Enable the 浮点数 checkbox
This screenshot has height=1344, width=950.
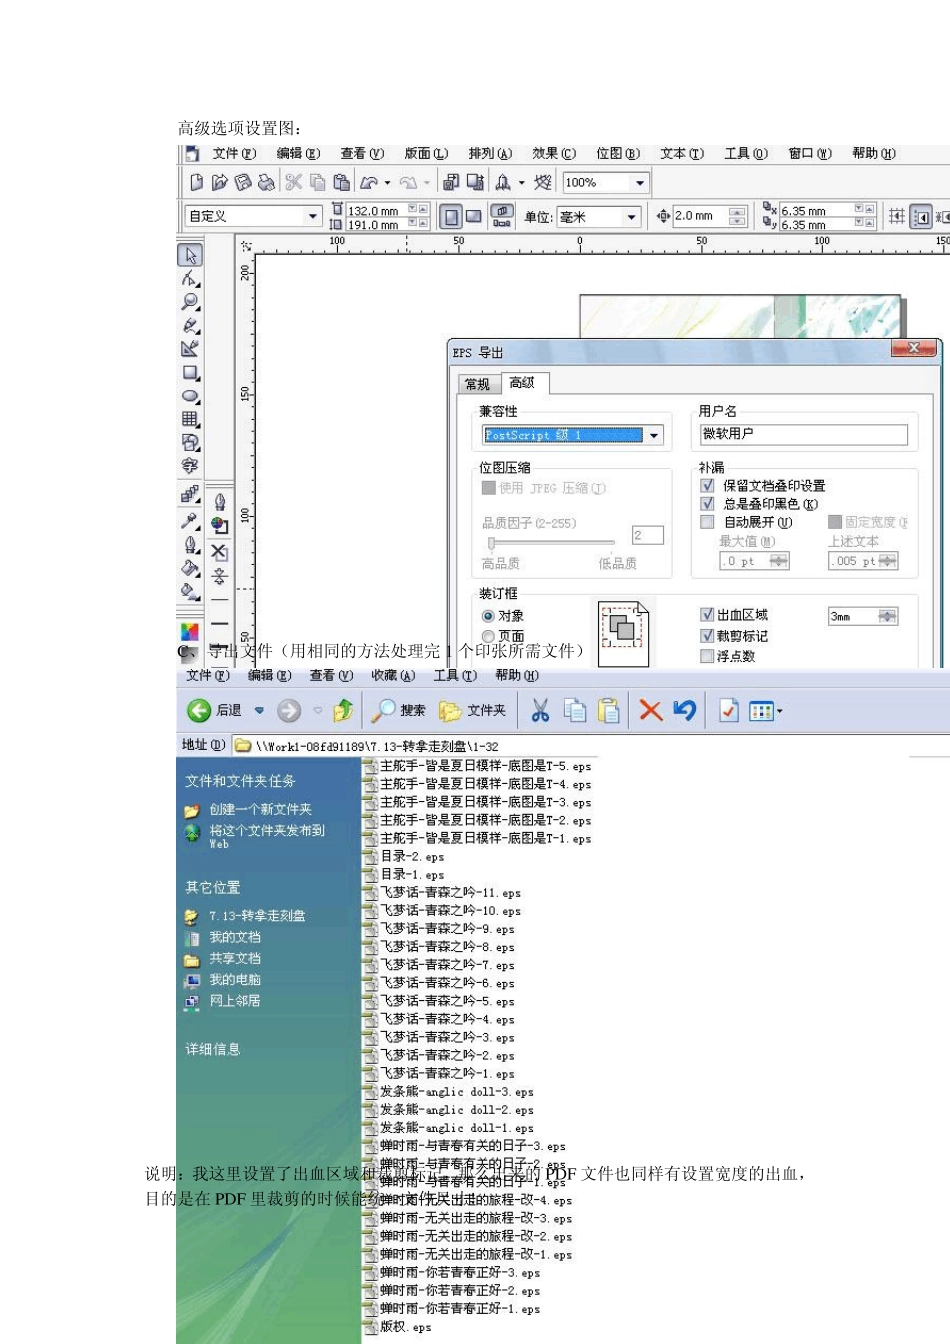[708, 656]
